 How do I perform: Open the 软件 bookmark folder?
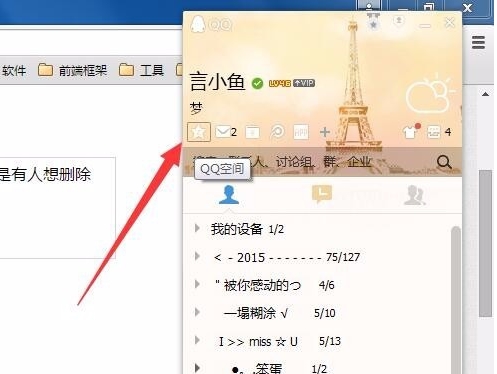coord(14,71)
